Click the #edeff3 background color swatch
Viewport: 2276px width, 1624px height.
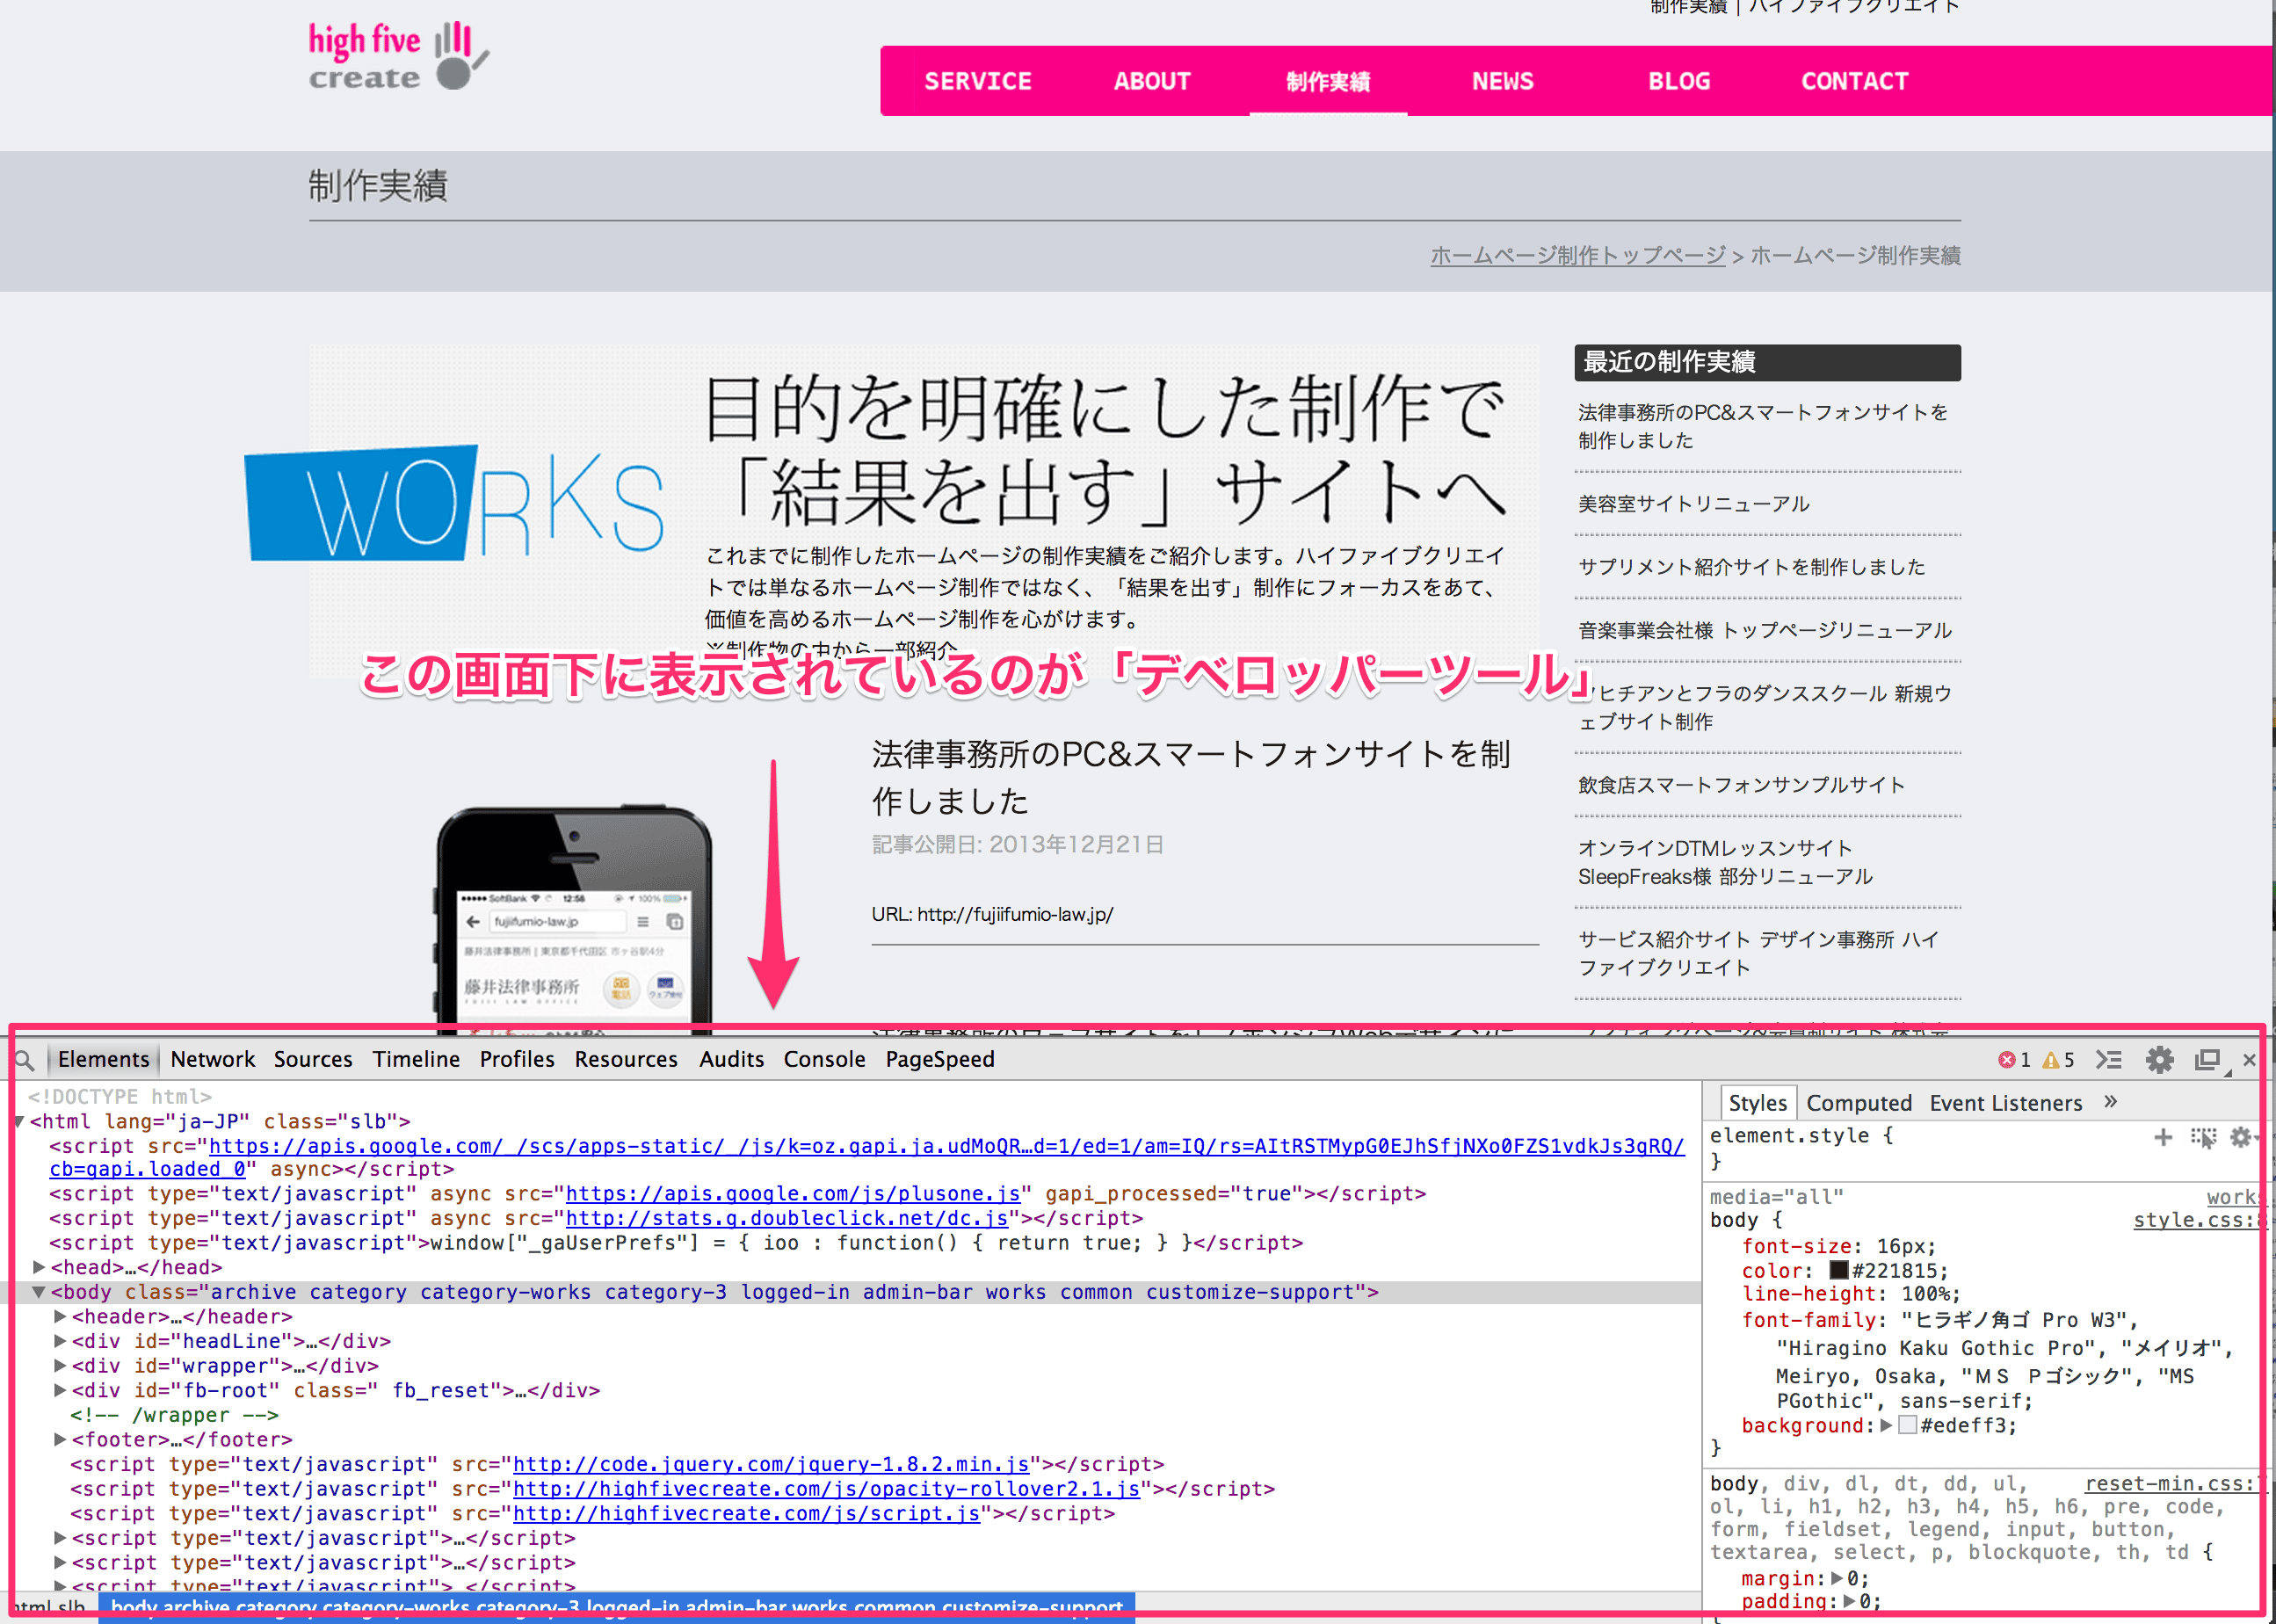click(1907, 1426)
